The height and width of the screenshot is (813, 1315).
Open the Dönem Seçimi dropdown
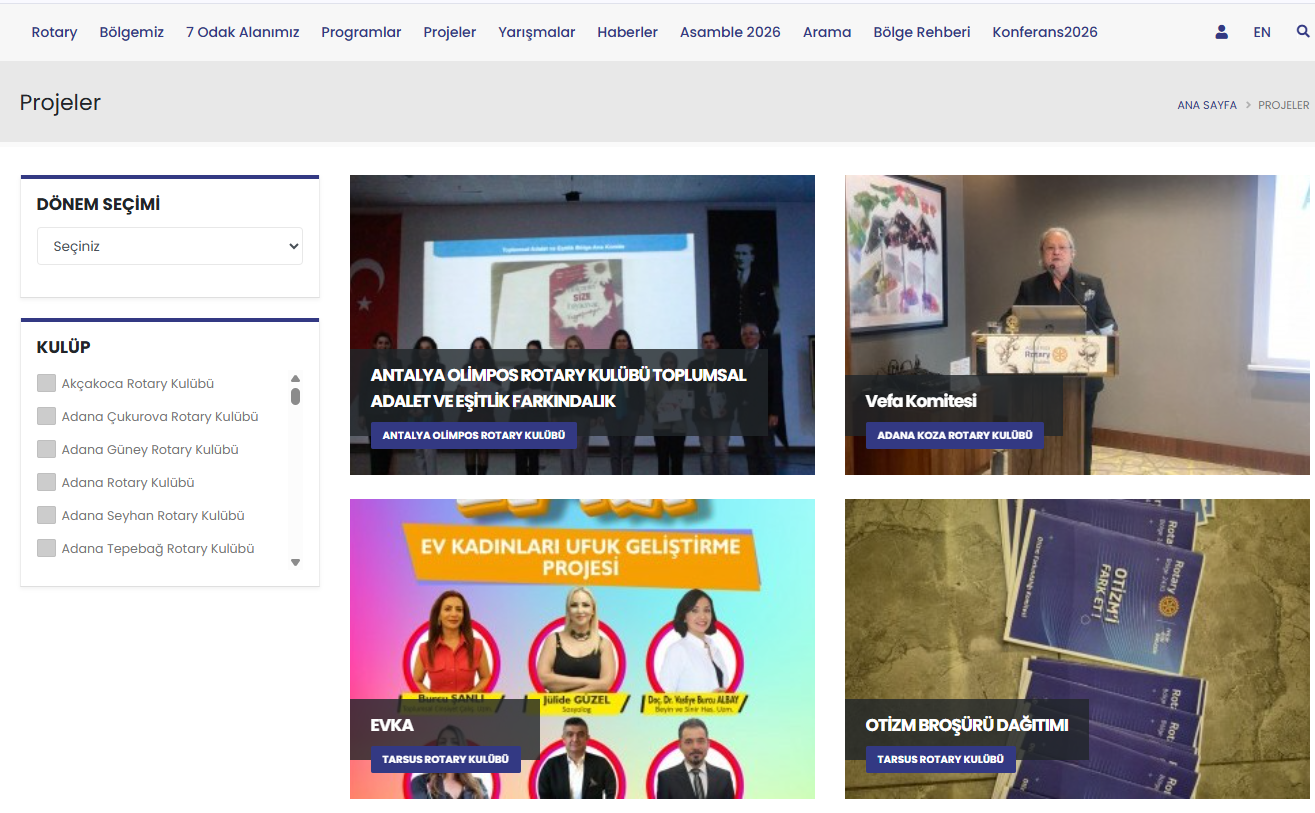[x=170, y=246]
